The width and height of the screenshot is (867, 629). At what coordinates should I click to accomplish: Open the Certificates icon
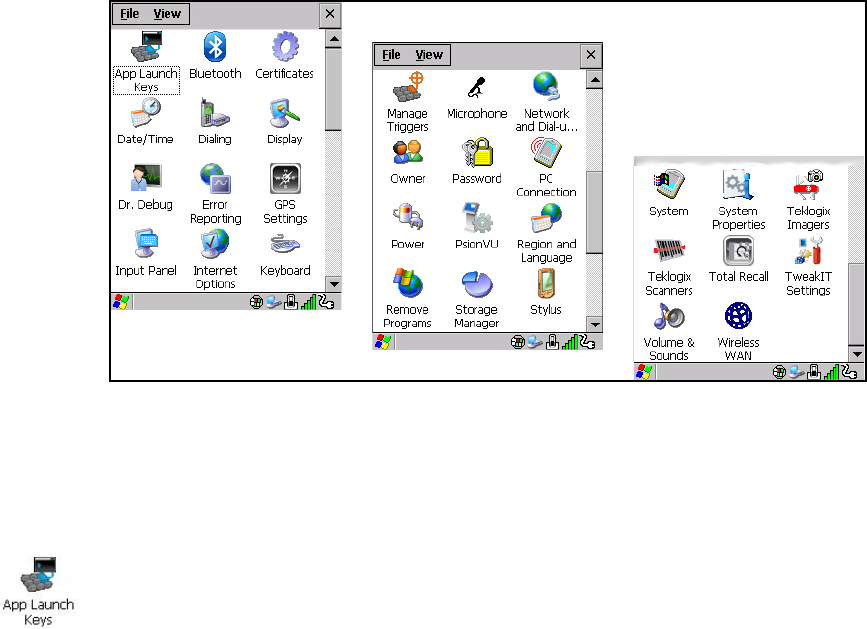(x=284, y=56)
